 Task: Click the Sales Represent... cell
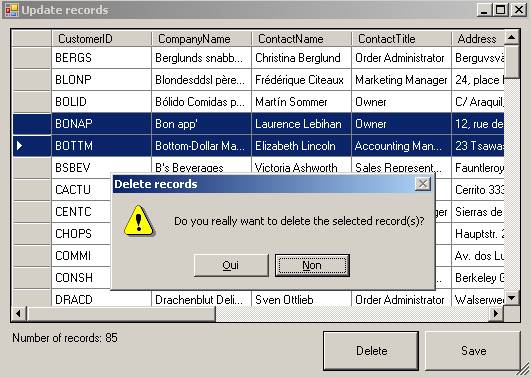[x=401, y=165]
